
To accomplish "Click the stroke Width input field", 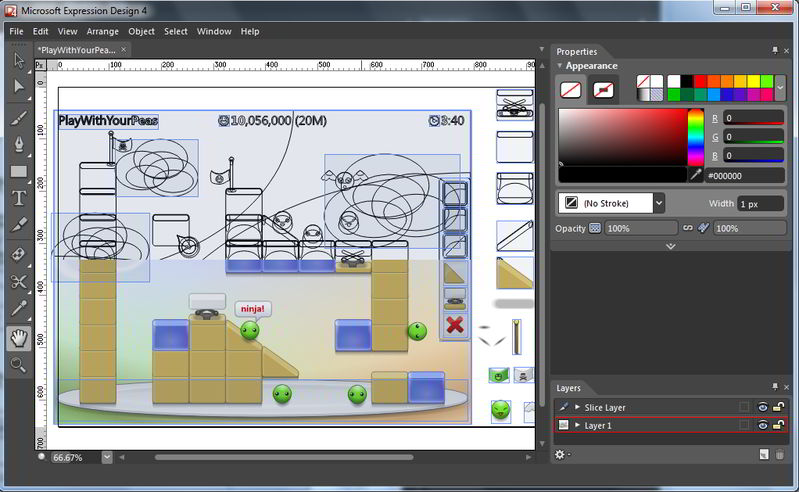I will pos(762,203).
